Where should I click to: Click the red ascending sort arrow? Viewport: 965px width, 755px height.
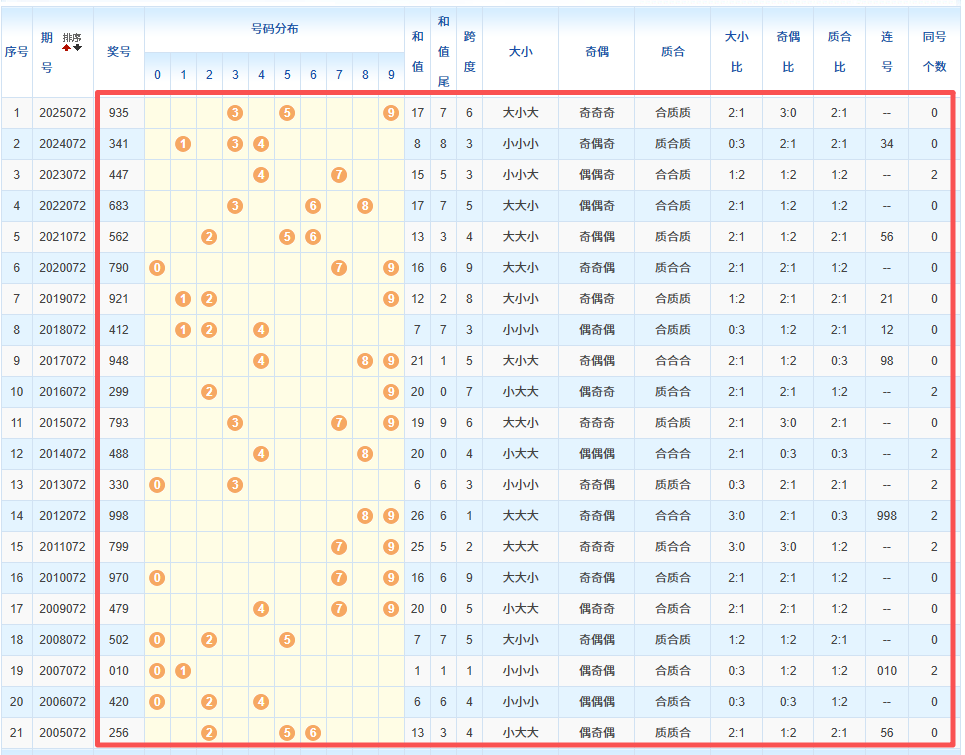coord(67,47)
